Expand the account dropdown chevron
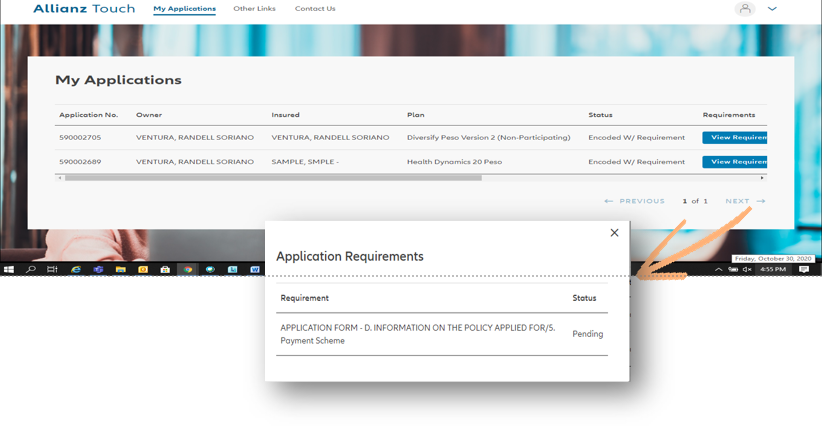822x442 pixels. point(772,9)
